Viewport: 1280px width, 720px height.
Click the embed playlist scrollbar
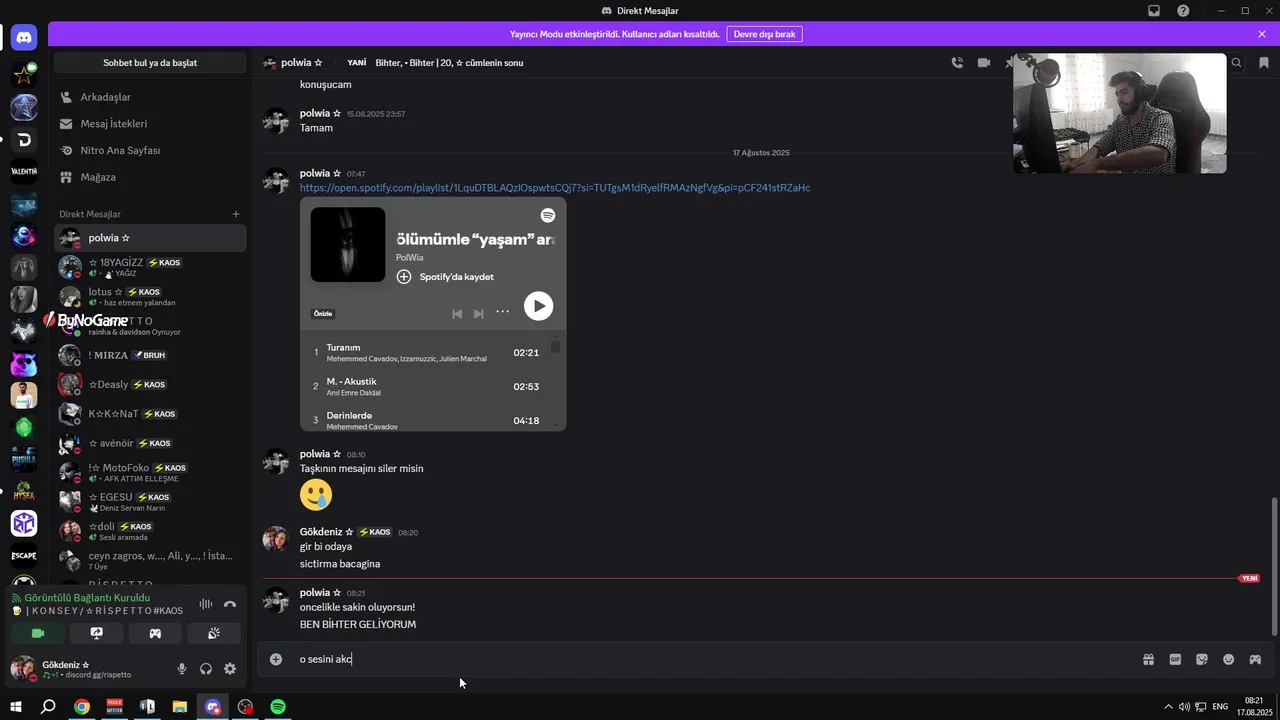[x=556, y=346]
